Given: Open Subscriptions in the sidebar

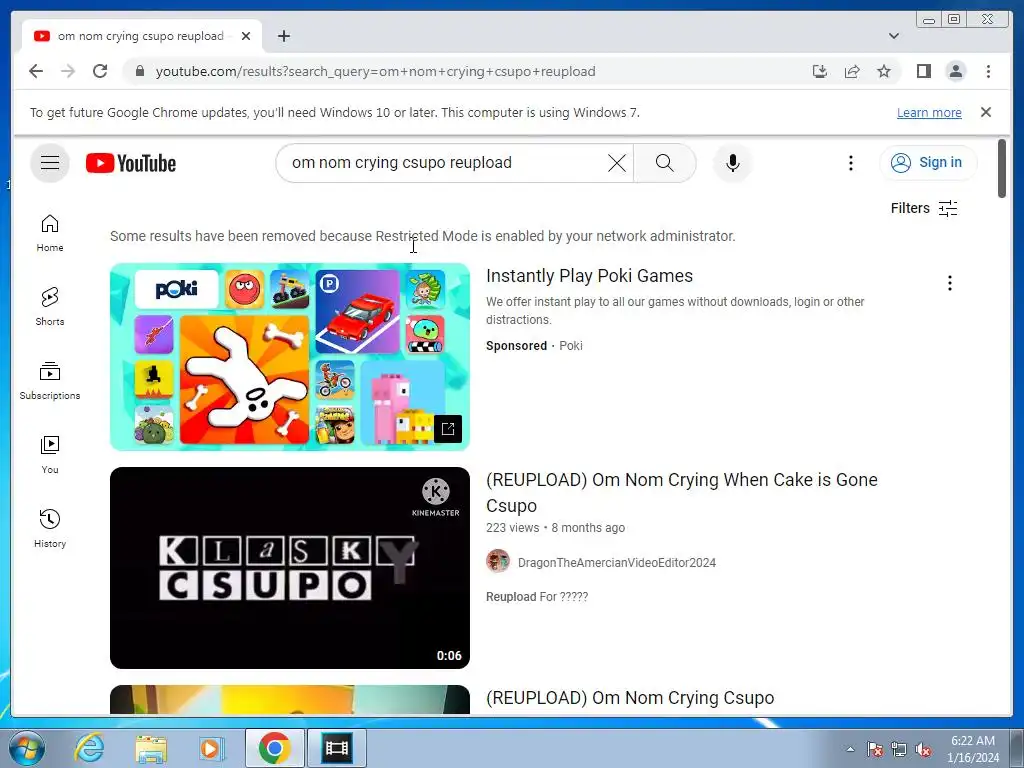Looking at the screenshot, I should pyautogui.click(x=50, y=381).
